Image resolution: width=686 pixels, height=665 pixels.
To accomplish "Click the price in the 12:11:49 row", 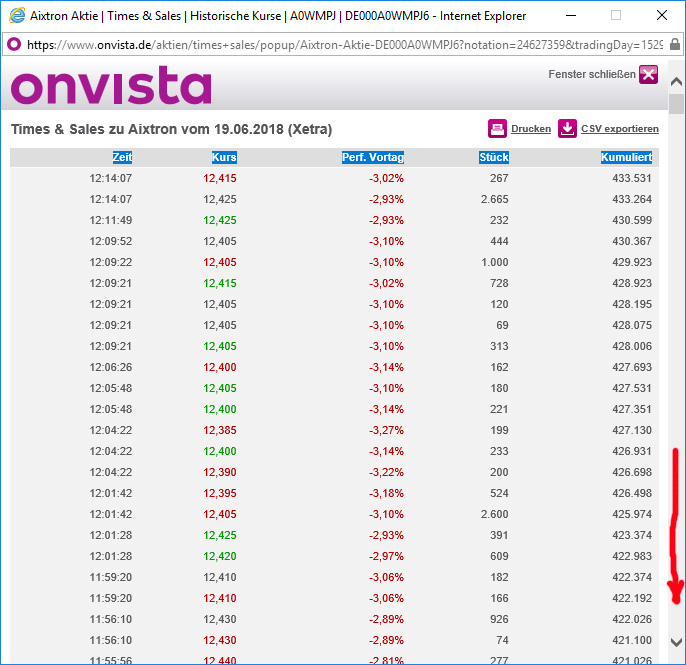I will 220,220.
